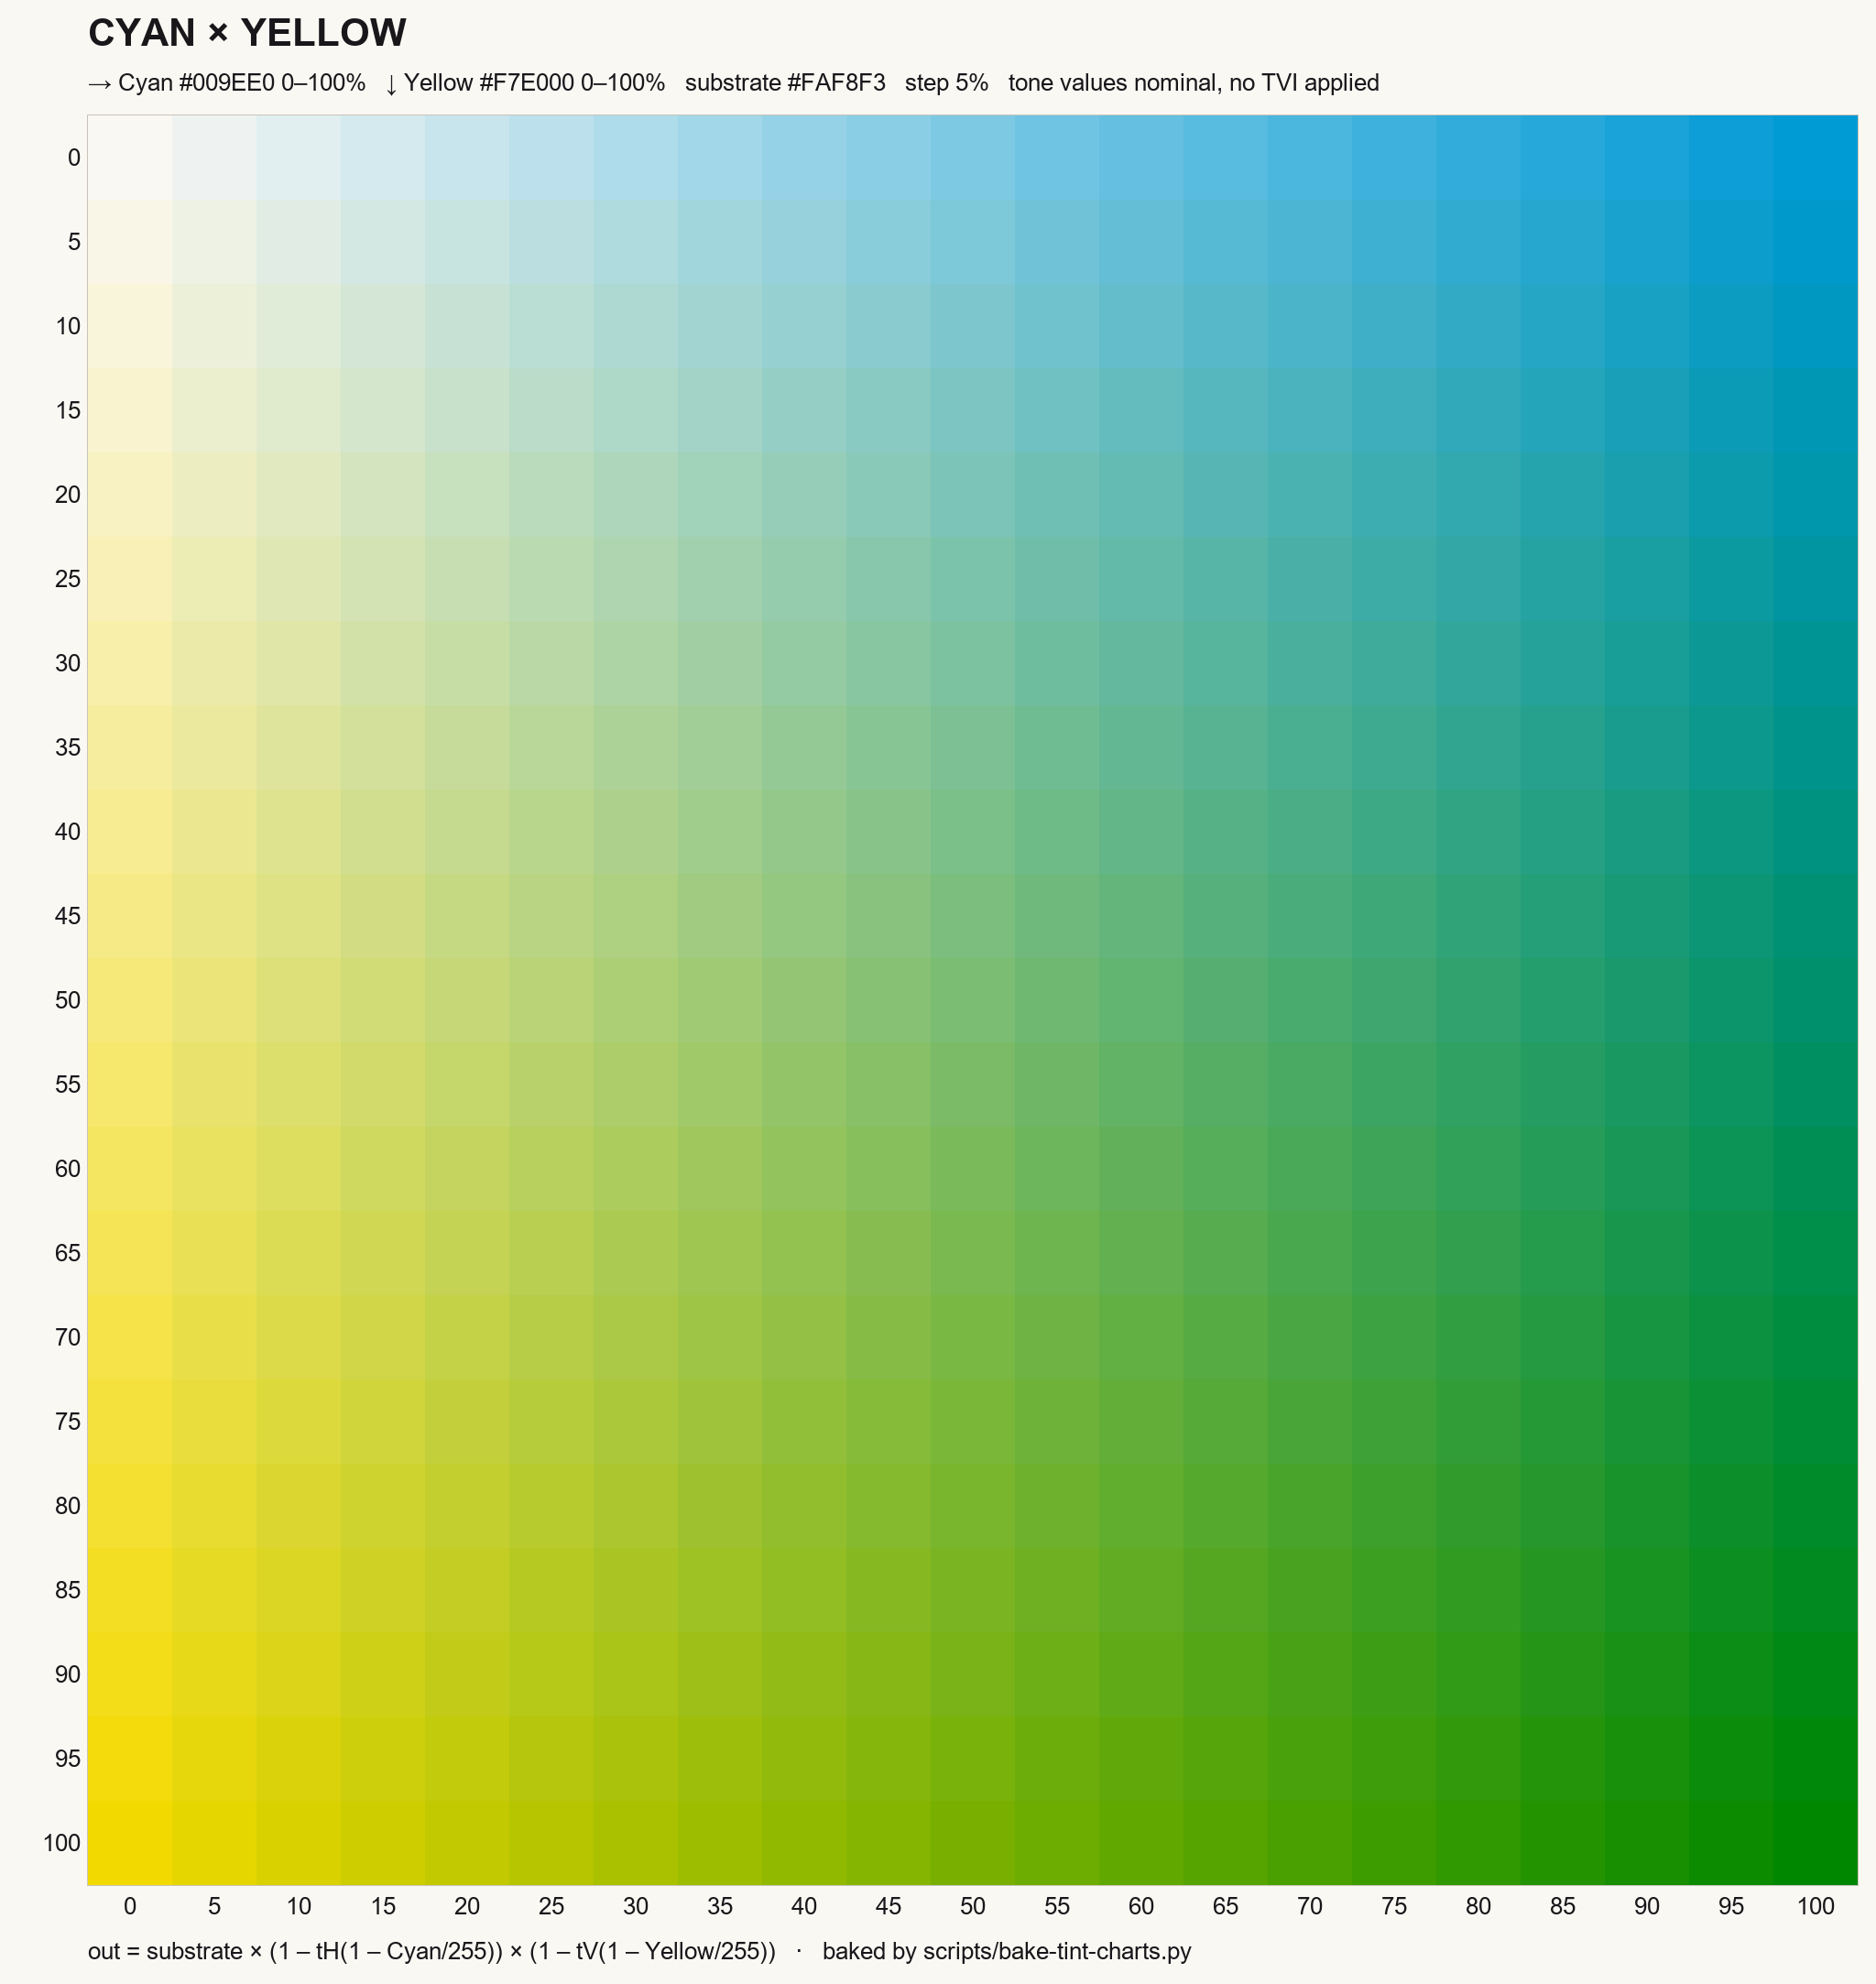
Task: Click the bottom column label 100
Action: click(1816, 1906)
